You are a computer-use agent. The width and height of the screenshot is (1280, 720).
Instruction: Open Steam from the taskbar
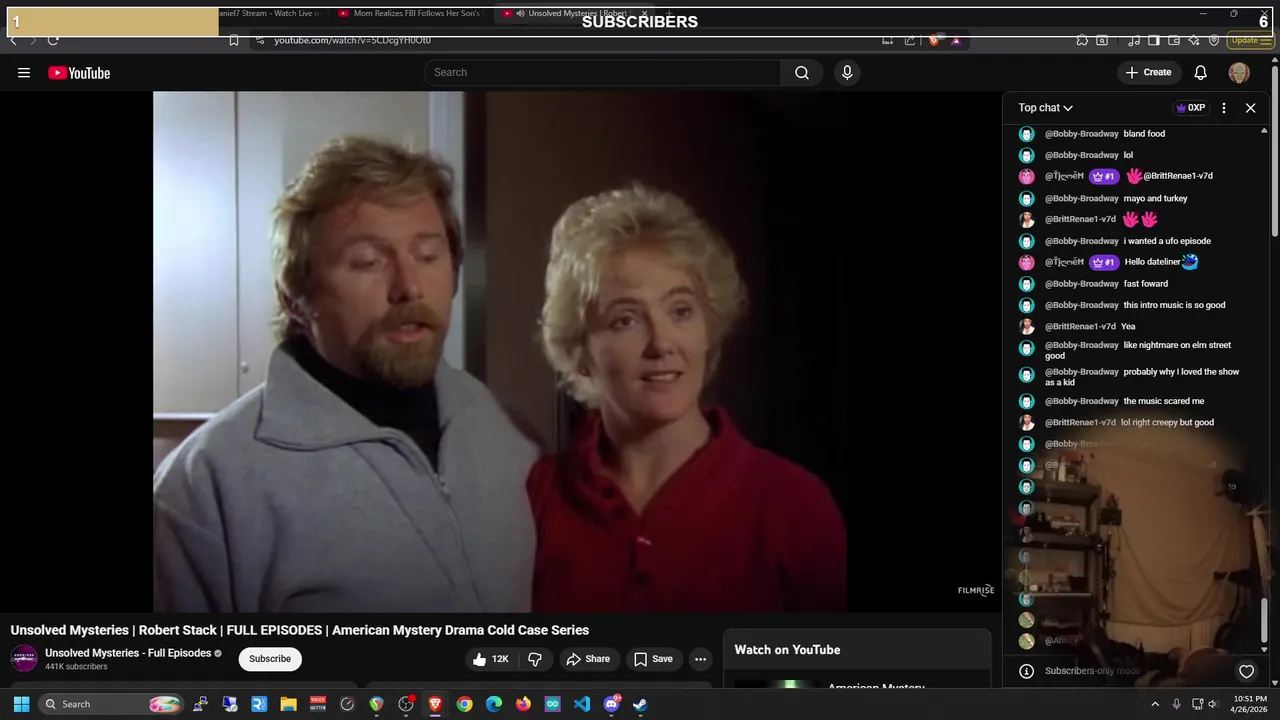(x=640, y=704)
